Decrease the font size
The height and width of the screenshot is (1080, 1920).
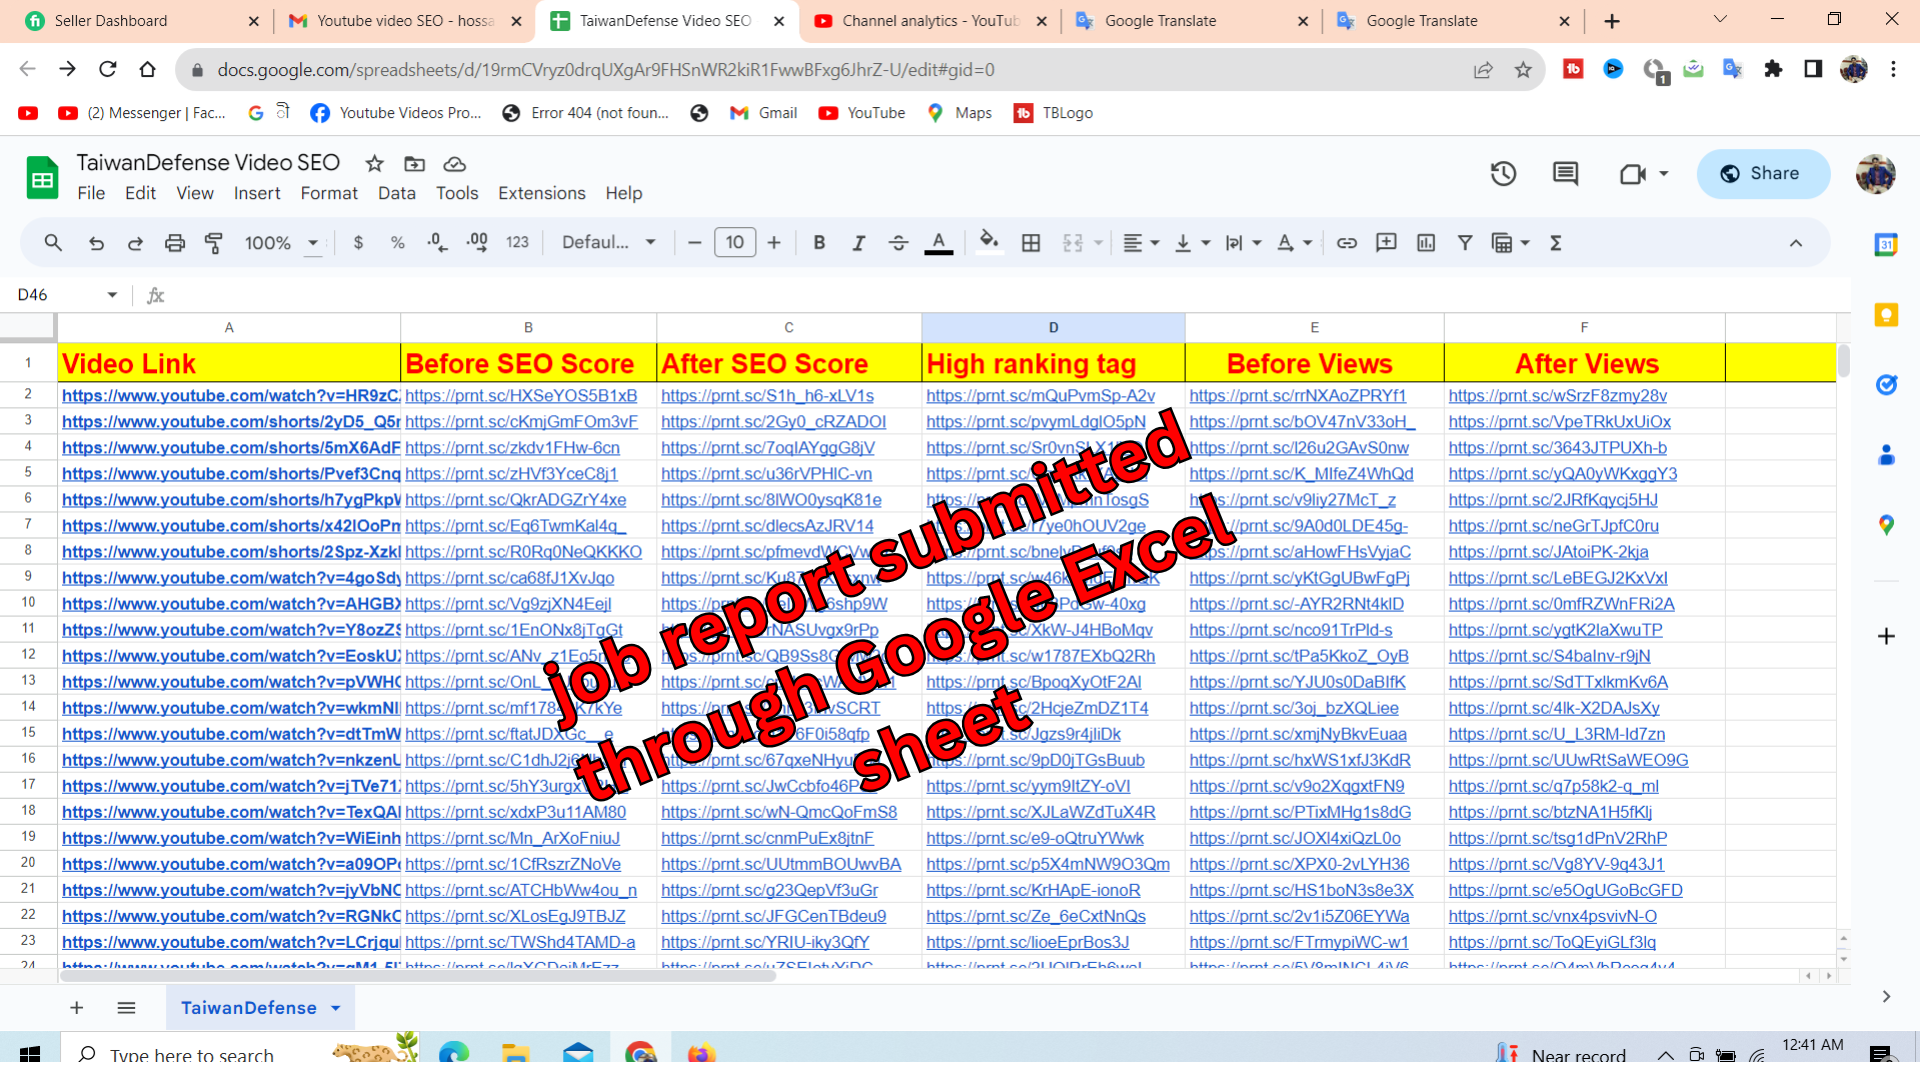695,243
